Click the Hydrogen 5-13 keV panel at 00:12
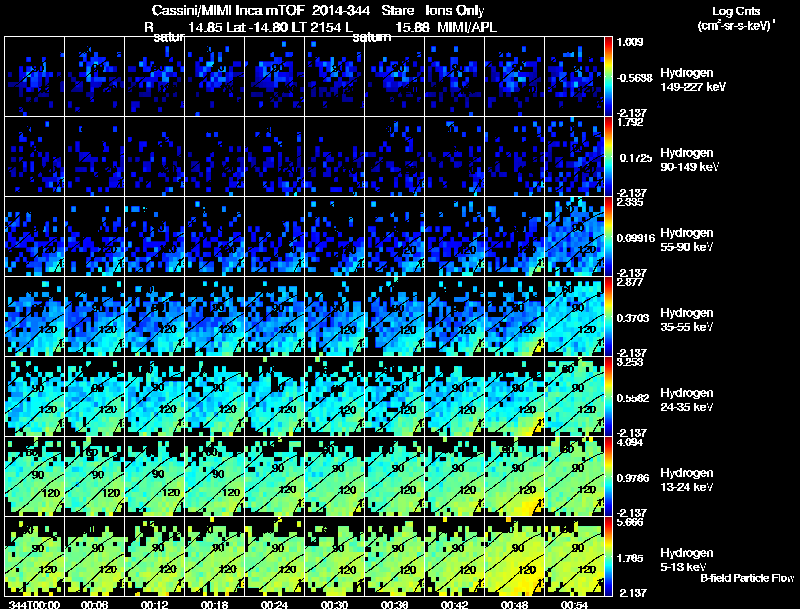Viewport: 800px width, 609px height. (155, 557)
